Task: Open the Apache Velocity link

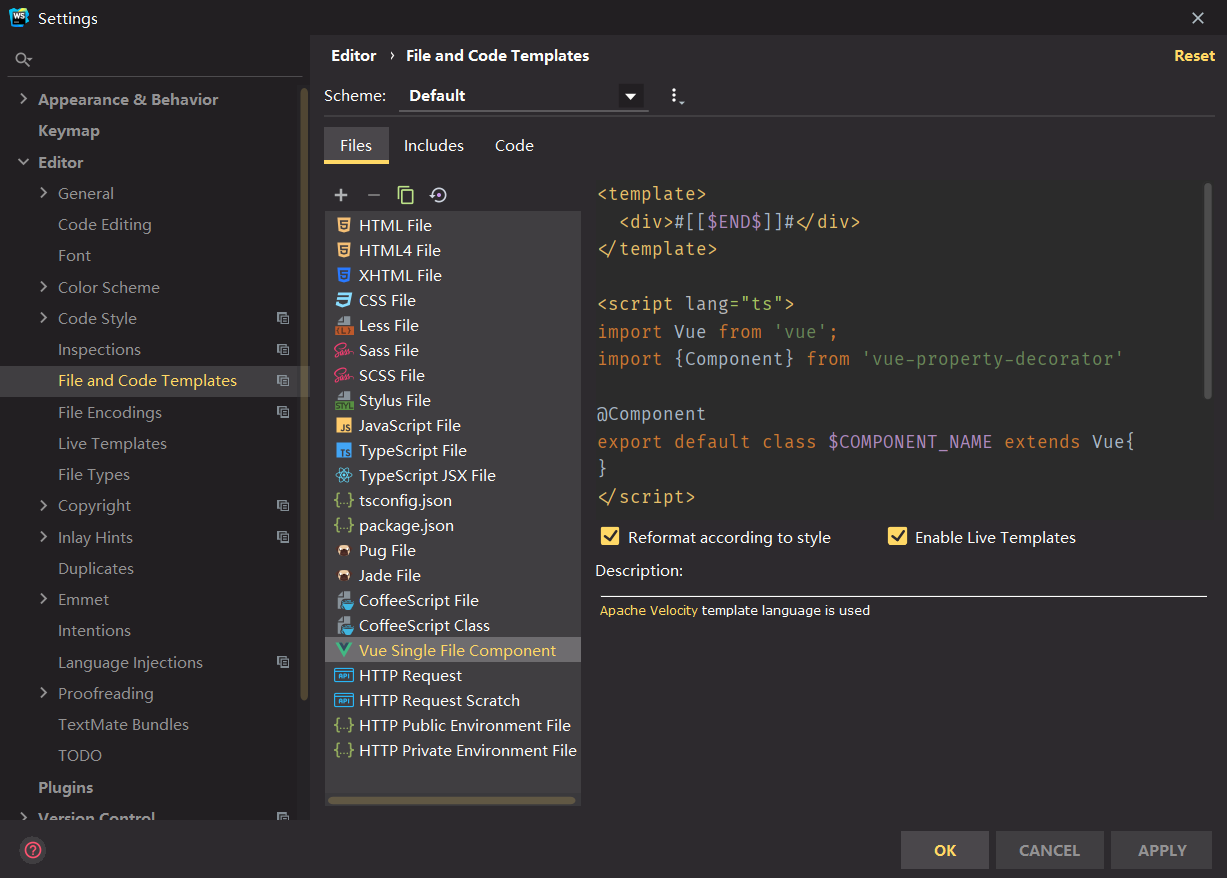Action: pyautogui.click(x=649, y=610)
